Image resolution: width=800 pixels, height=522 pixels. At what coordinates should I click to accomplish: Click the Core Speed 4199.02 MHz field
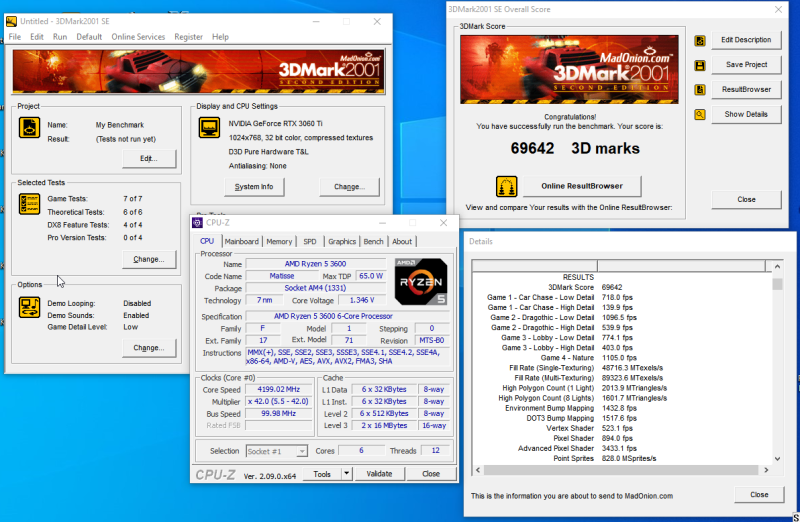[279, 389]
